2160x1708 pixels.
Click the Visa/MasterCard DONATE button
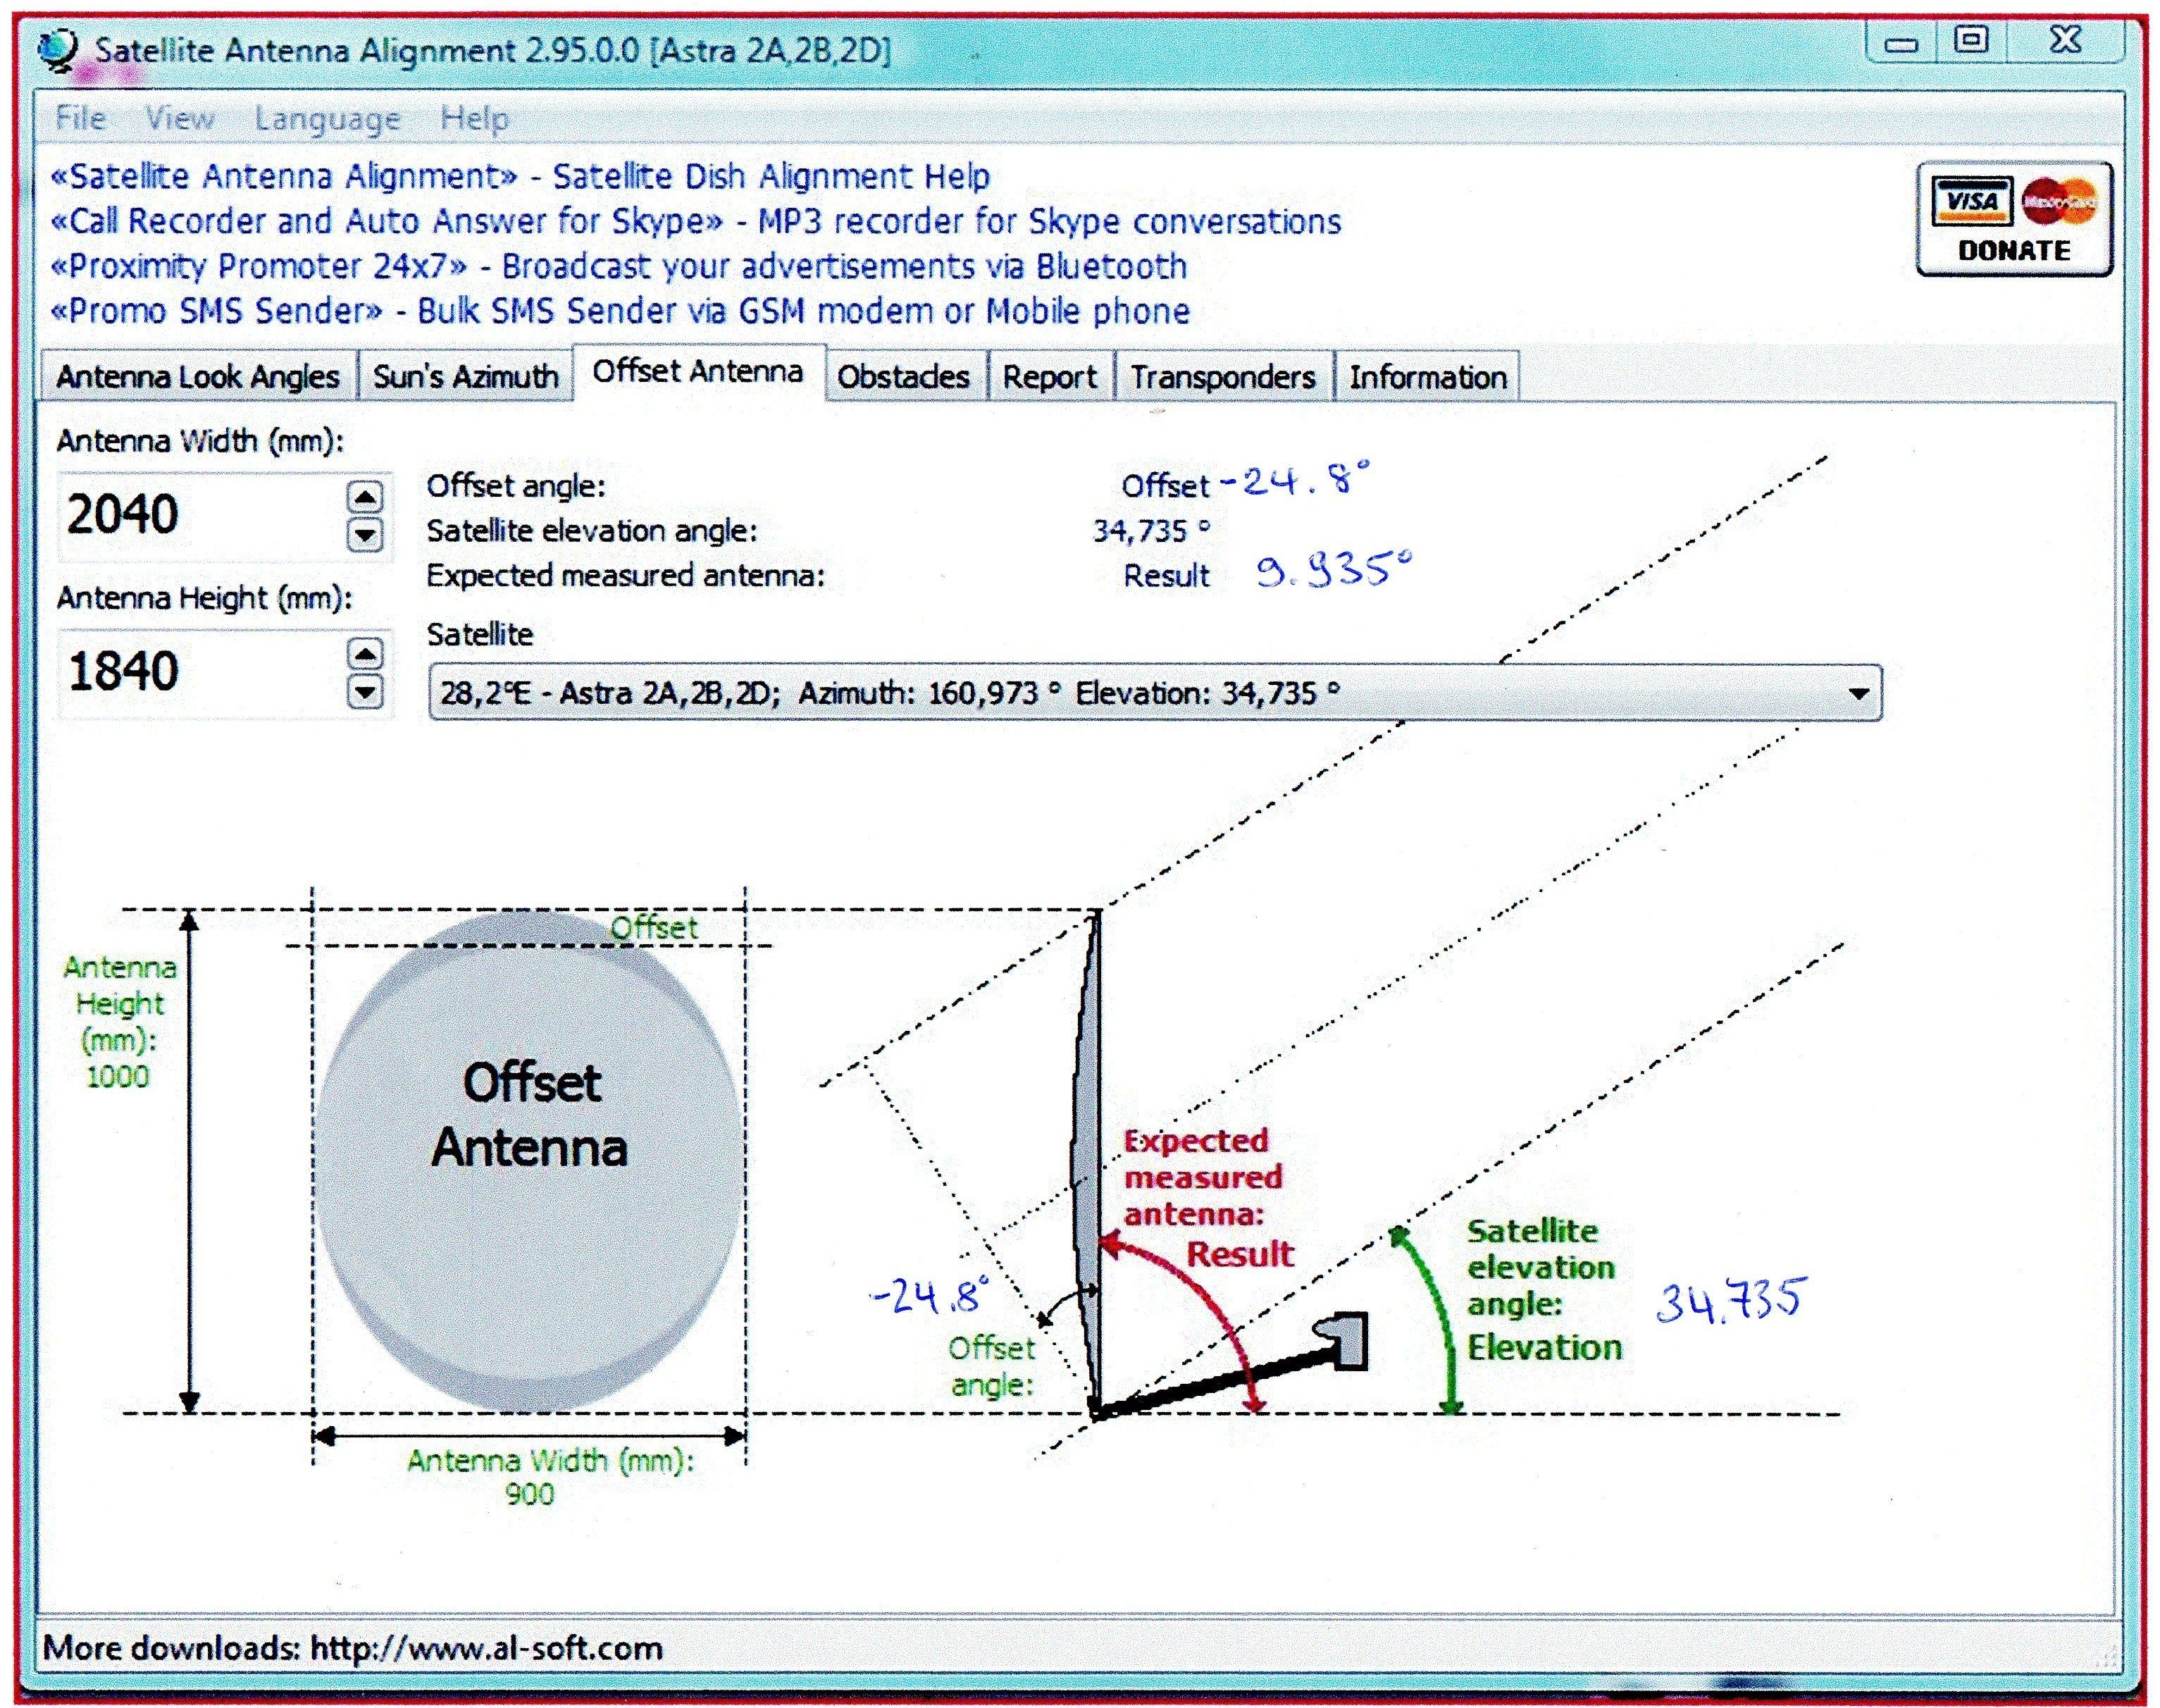click(2014, 218)
